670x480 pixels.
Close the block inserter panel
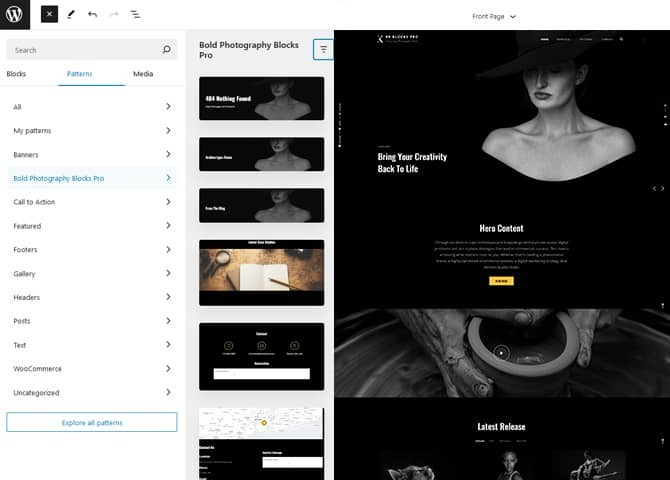[x=50, y=16]
